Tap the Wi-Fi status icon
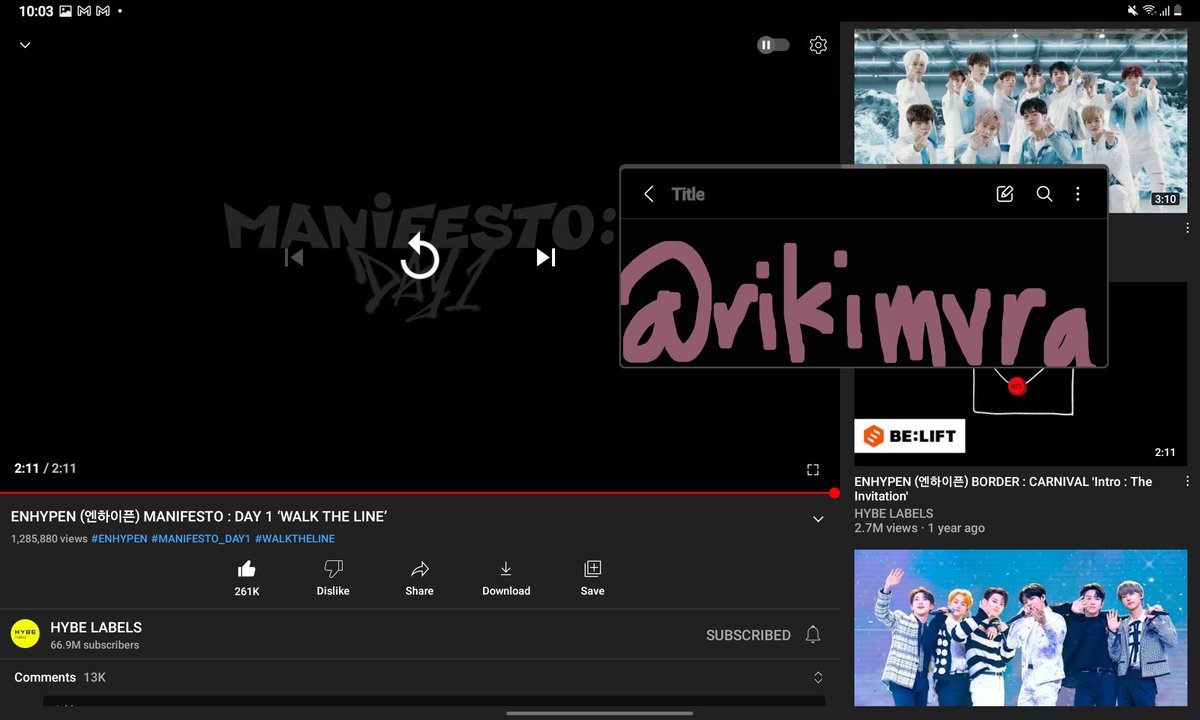 pyautogui.click(x=1150, y=11)
